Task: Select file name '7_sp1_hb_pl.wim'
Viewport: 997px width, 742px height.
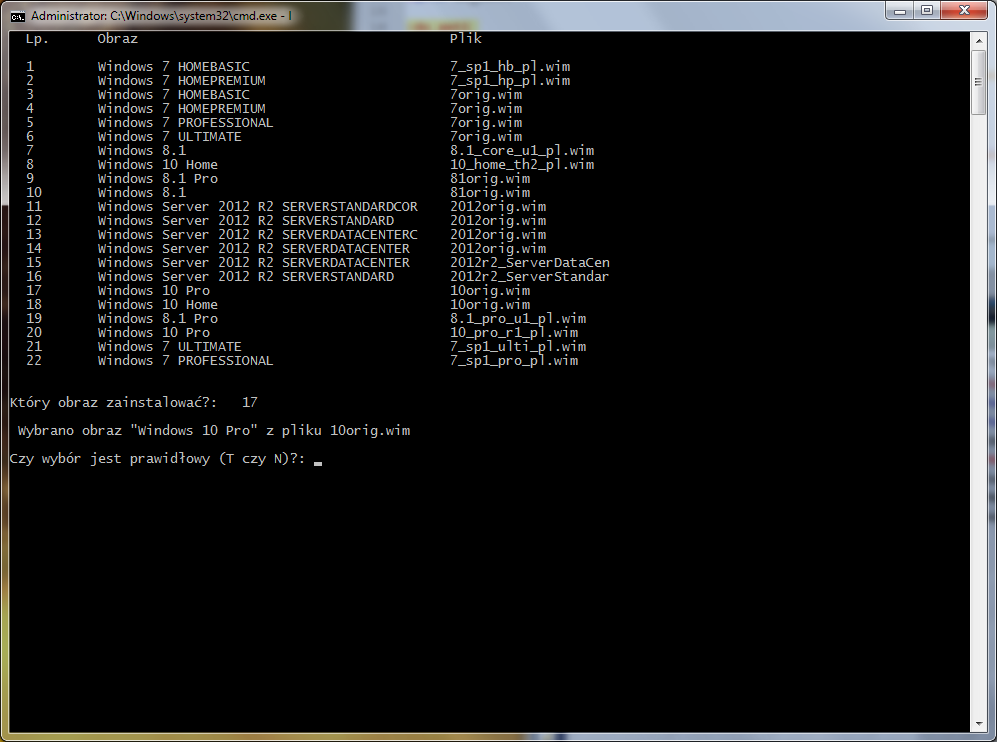Action: 510,67
